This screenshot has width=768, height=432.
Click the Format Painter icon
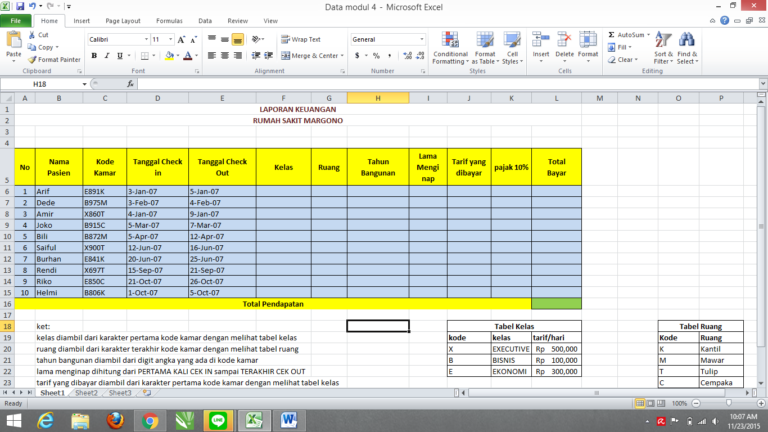tap(32, 59)
